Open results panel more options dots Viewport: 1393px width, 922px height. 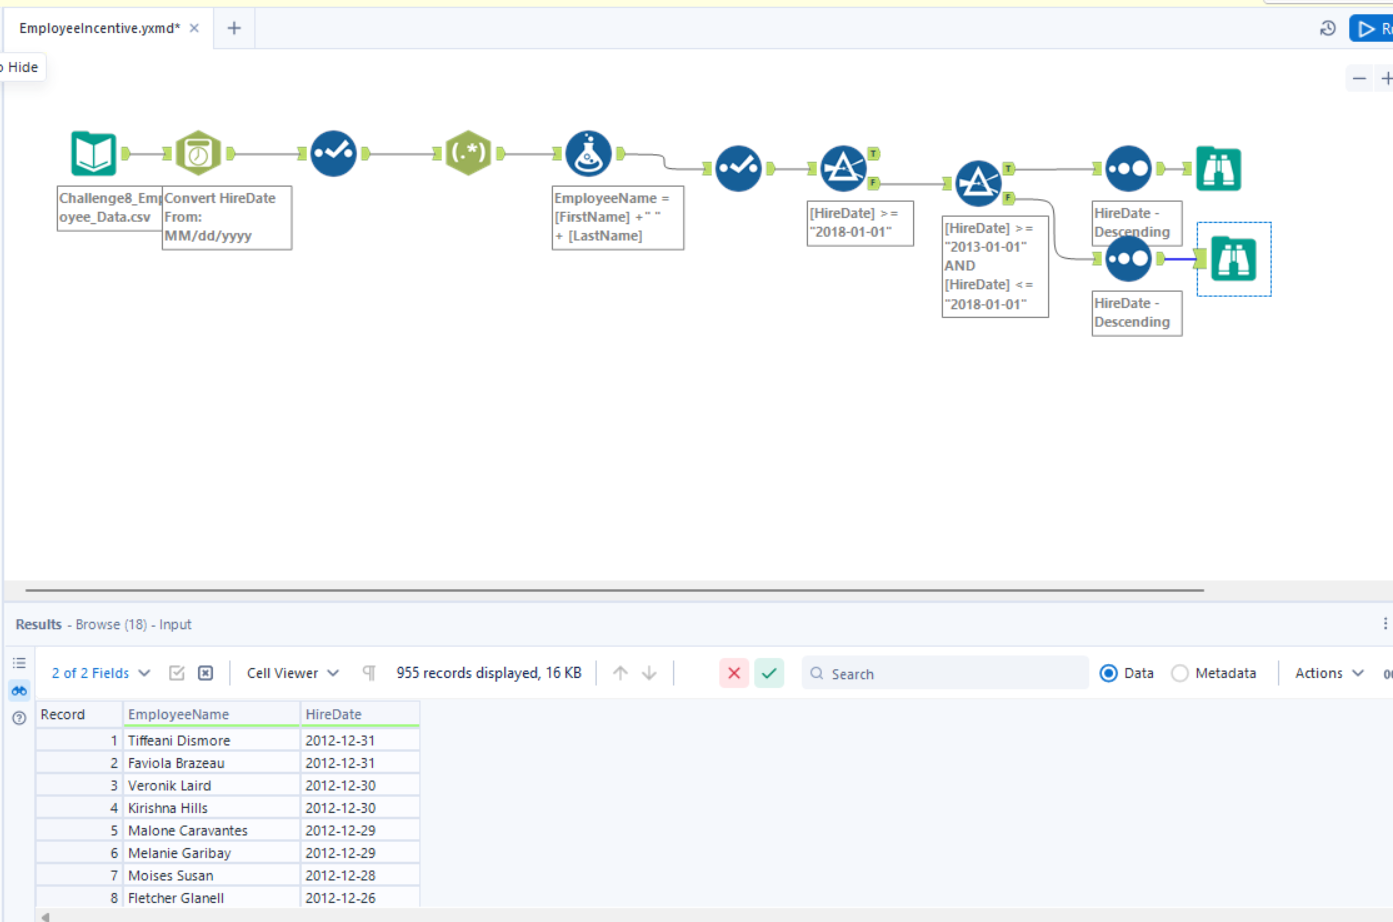click(x=1385, y=624)
